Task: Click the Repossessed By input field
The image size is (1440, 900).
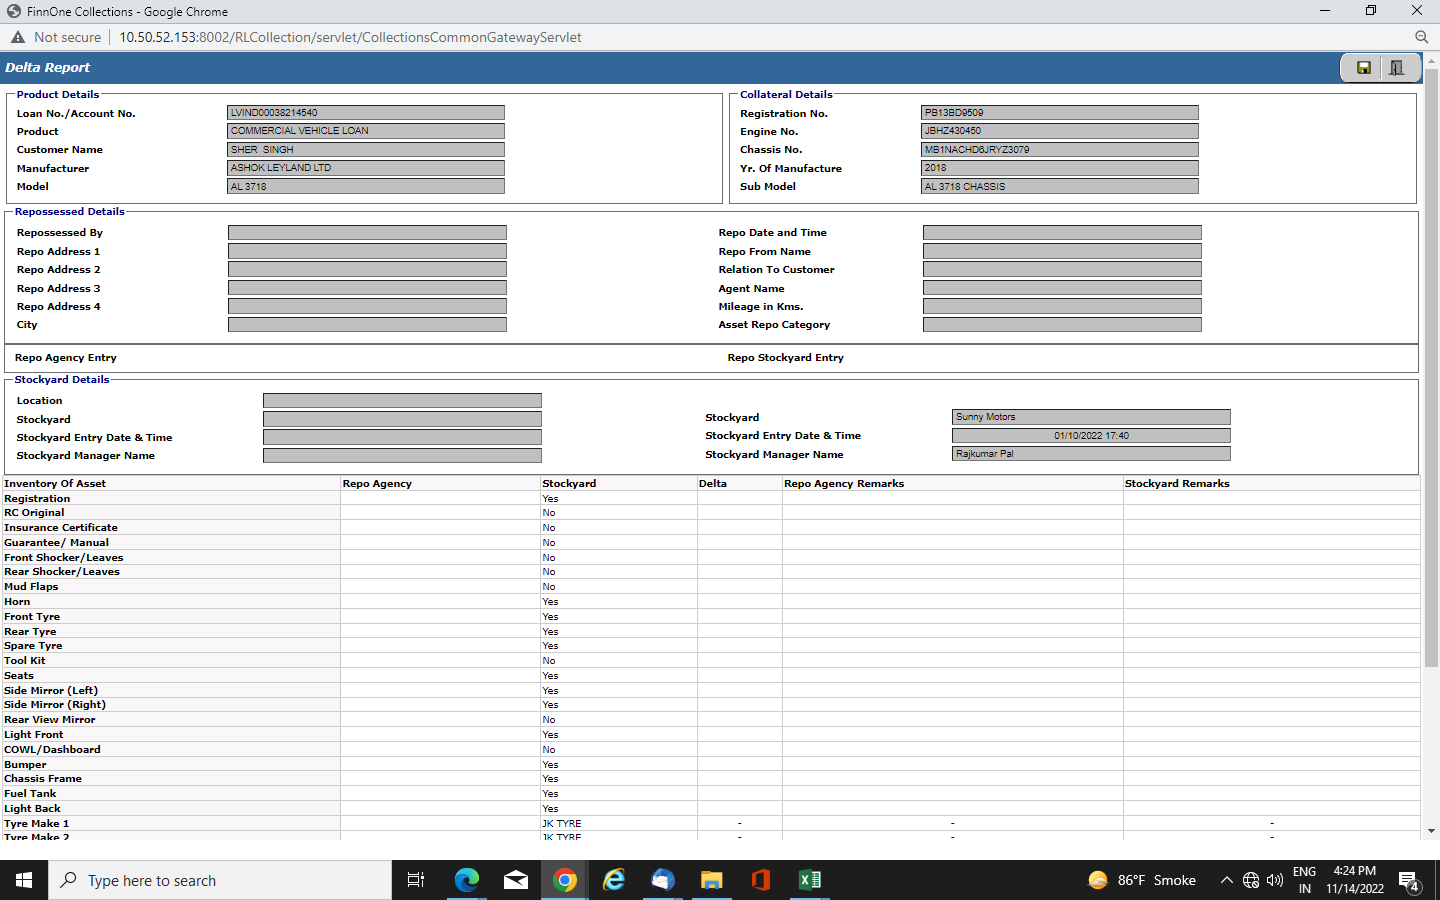Action: pos(367,233)
